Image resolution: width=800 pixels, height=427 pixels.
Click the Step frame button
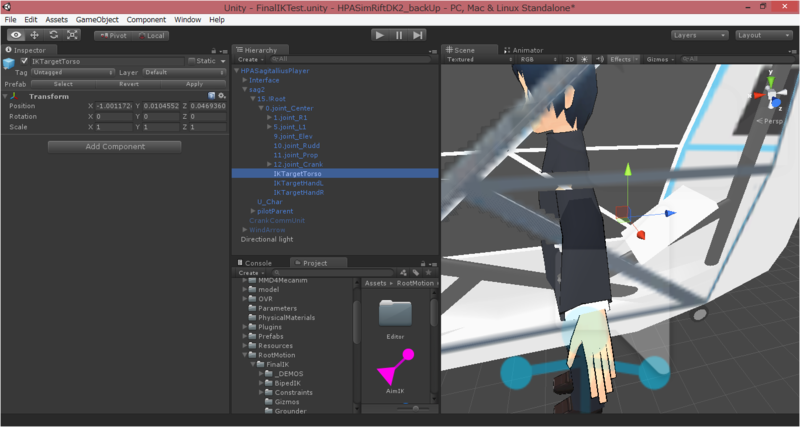418,35
